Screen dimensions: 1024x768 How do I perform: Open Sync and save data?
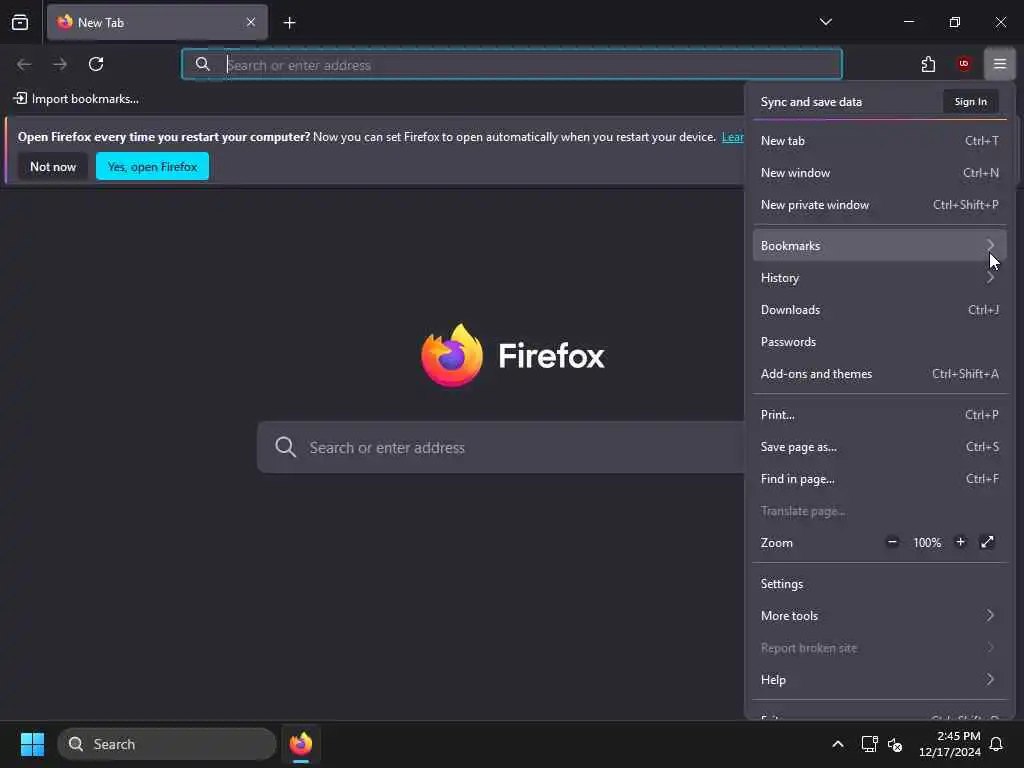[811, 102]
